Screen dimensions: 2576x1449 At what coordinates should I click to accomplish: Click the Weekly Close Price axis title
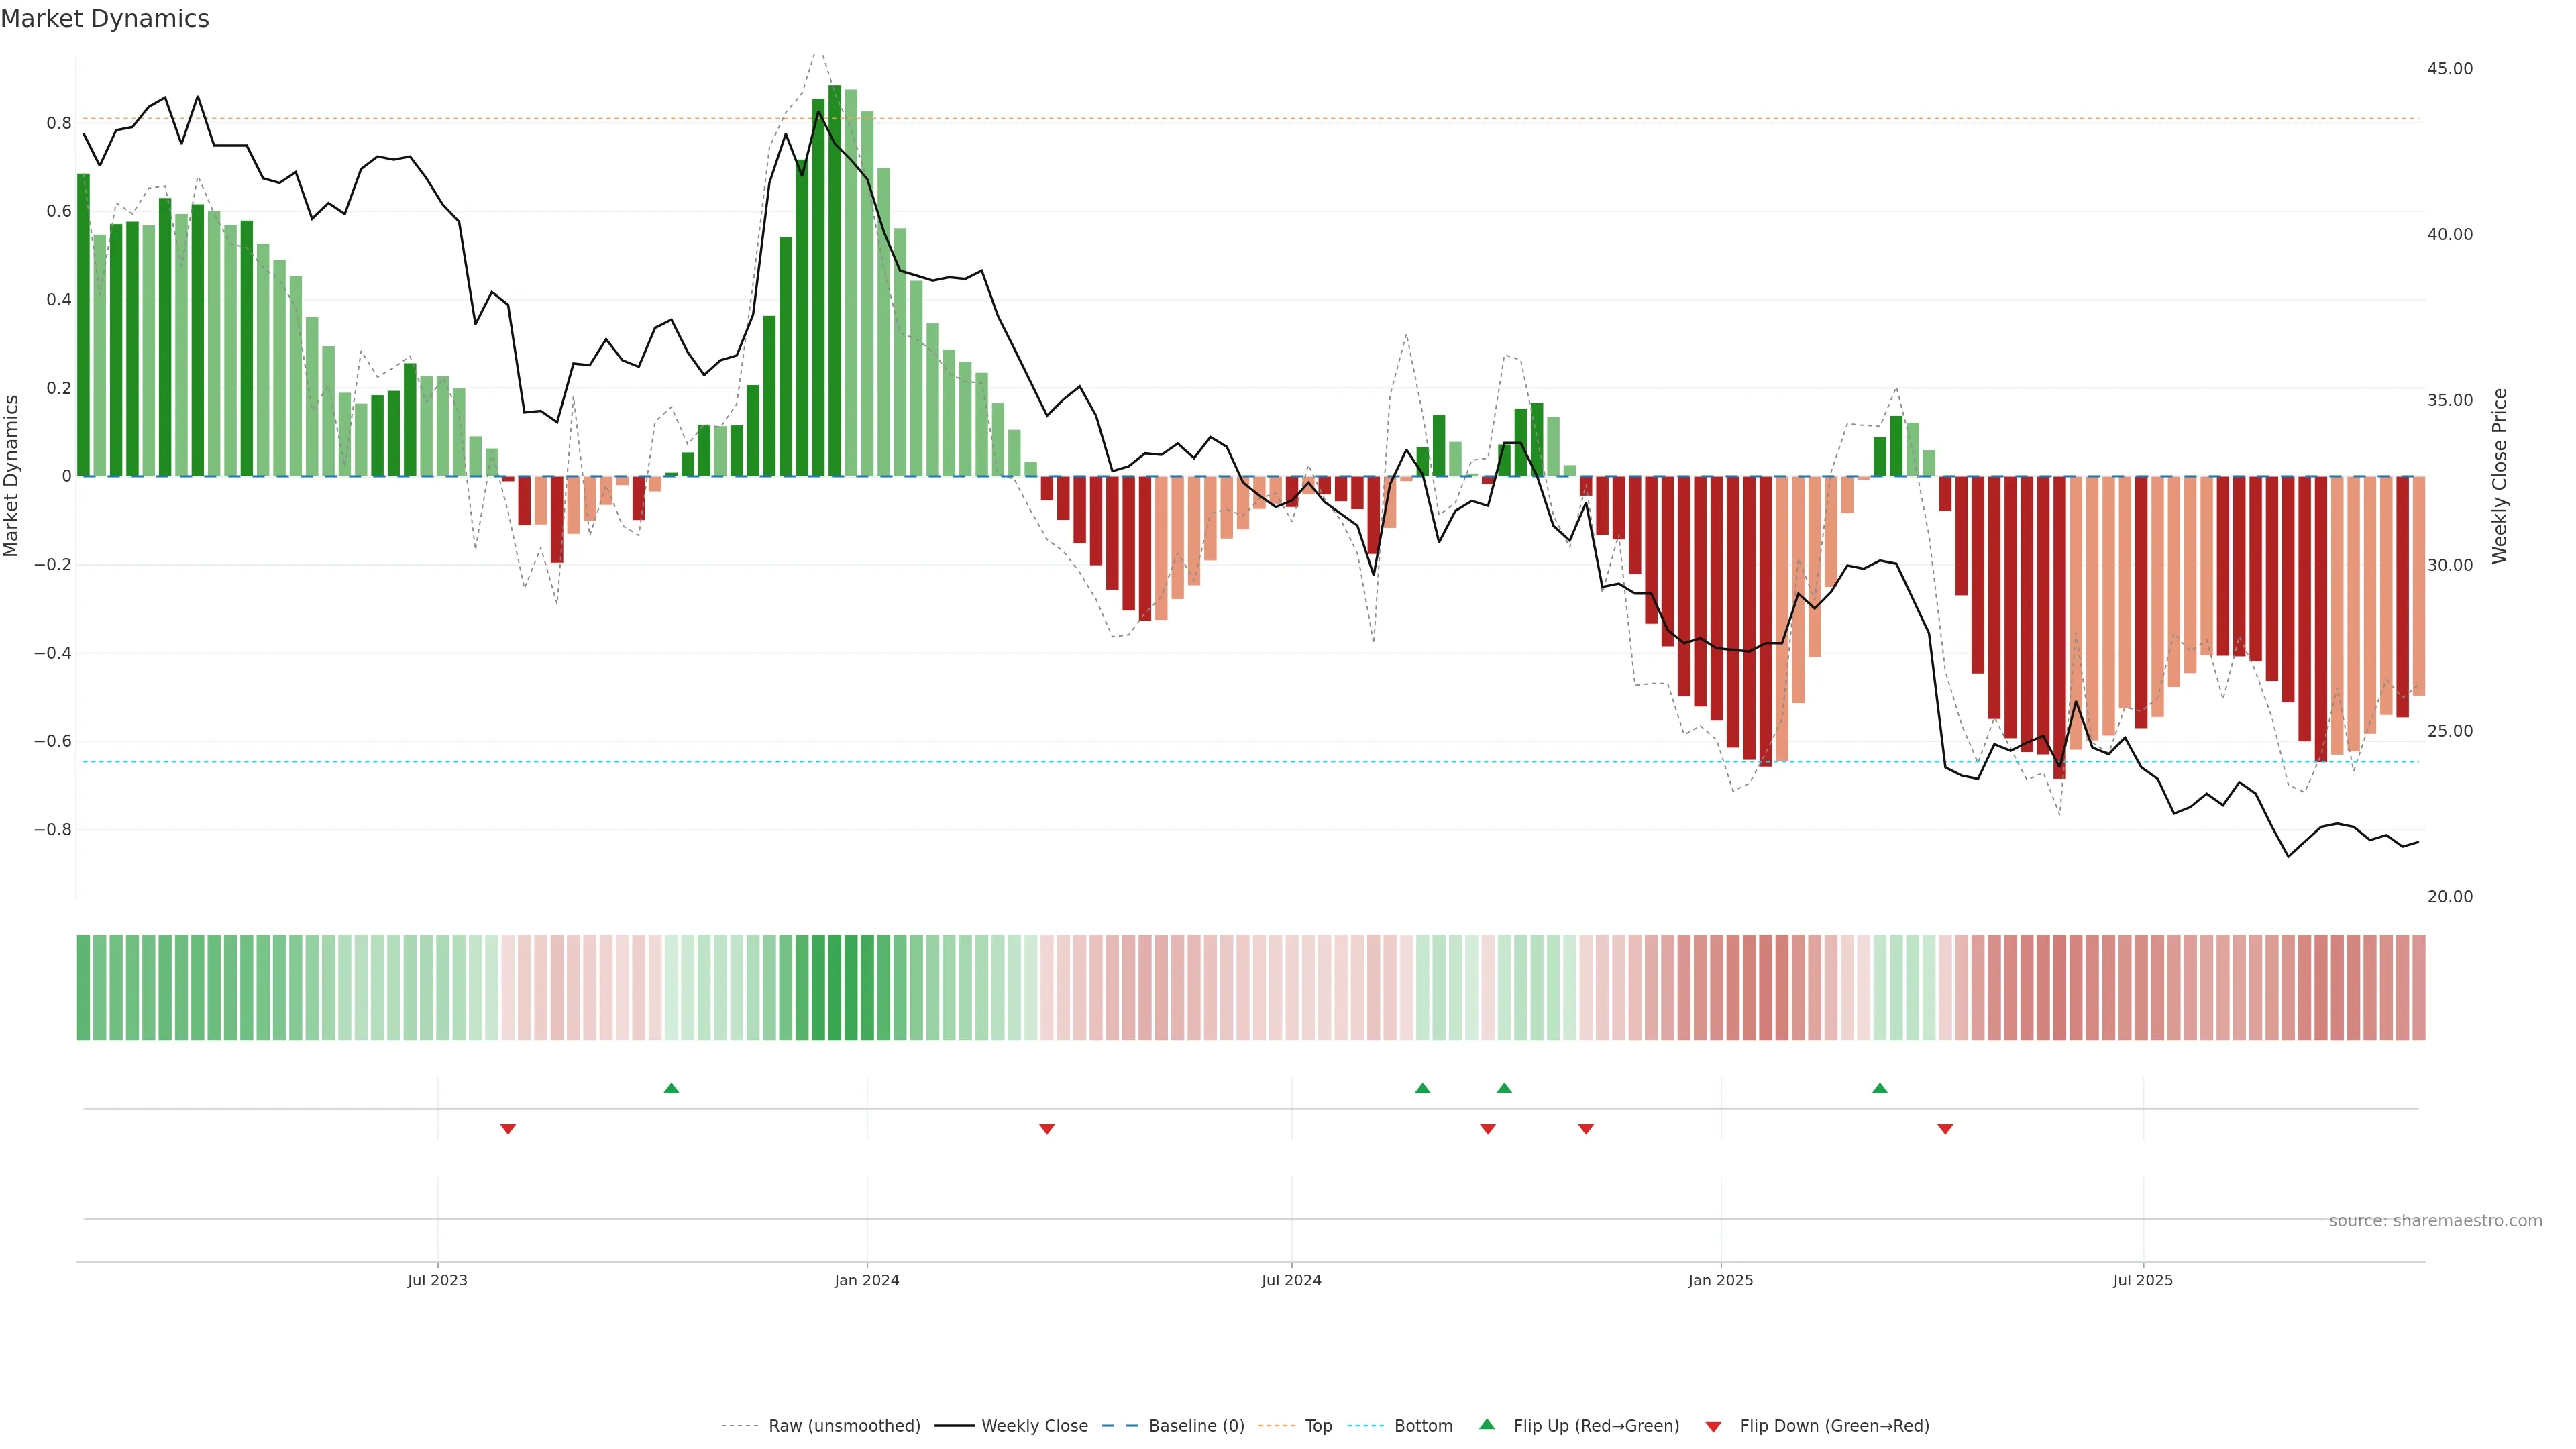pyautogui.click(x=2499, y=476)
